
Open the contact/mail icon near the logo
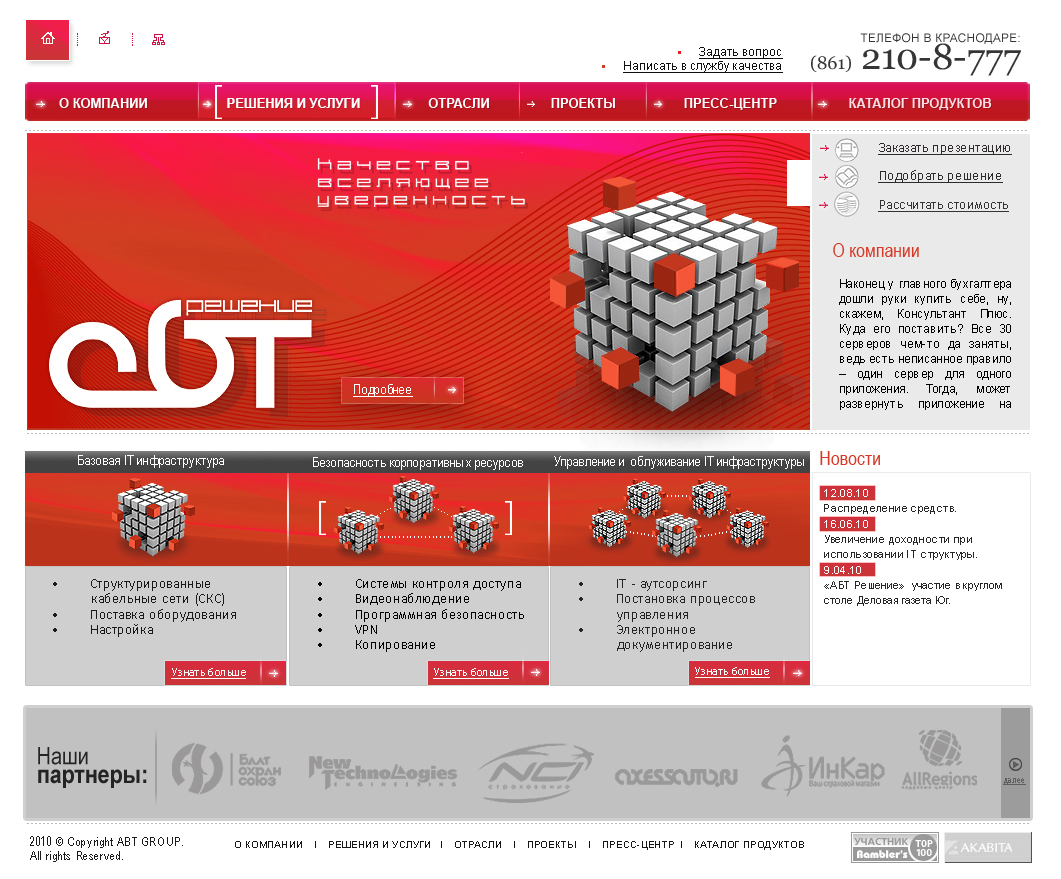click(x=104, y=38)
